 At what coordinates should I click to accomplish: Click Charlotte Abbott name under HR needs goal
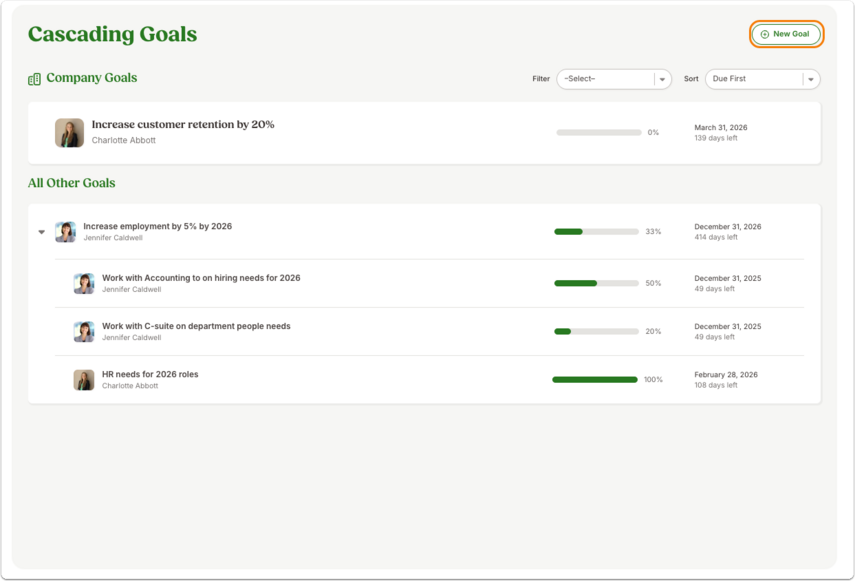tap(130, 386)
